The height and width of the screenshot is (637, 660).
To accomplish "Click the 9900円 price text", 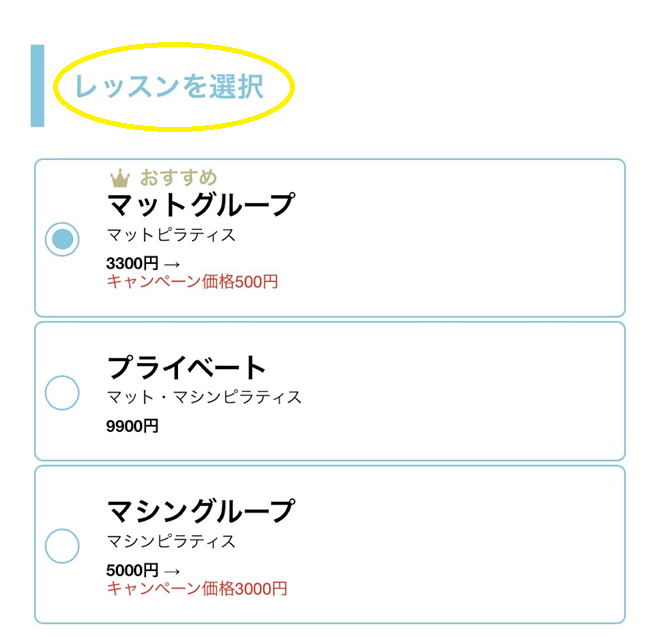I will [132, 426].
